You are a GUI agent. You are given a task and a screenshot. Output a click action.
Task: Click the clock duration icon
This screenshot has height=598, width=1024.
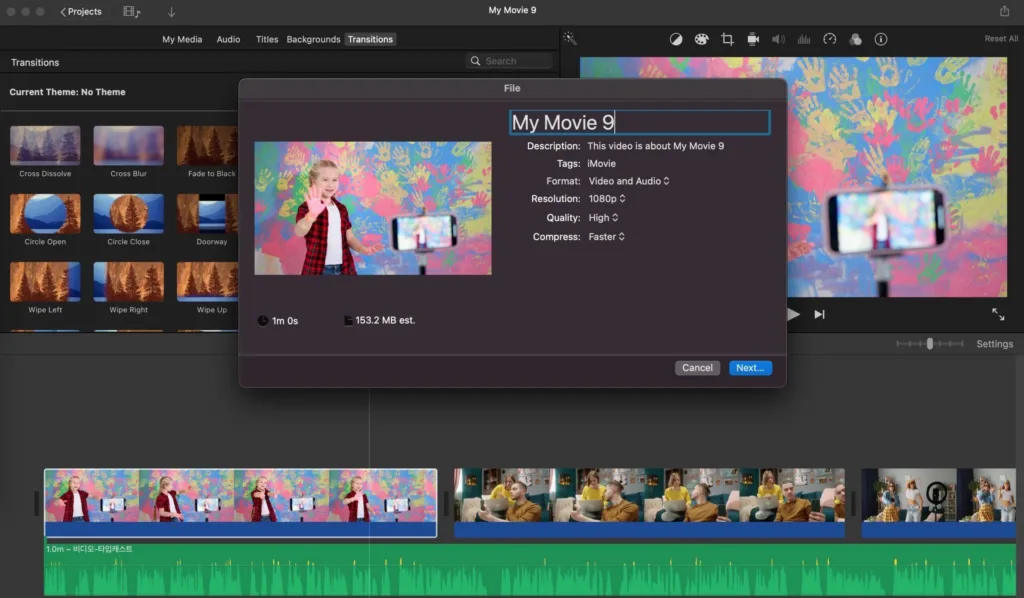263,321
